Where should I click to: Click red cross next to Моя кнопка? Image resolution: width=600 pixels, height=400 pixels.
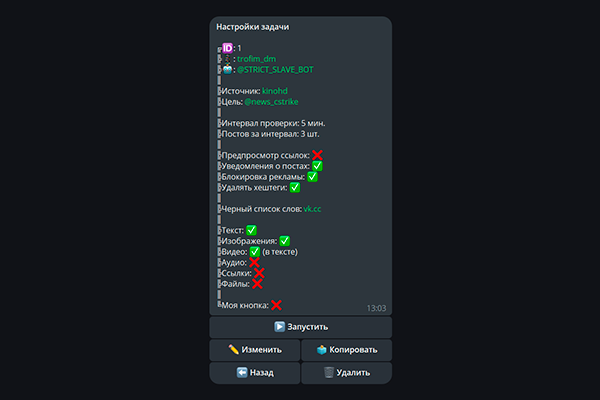pos(276,305)
